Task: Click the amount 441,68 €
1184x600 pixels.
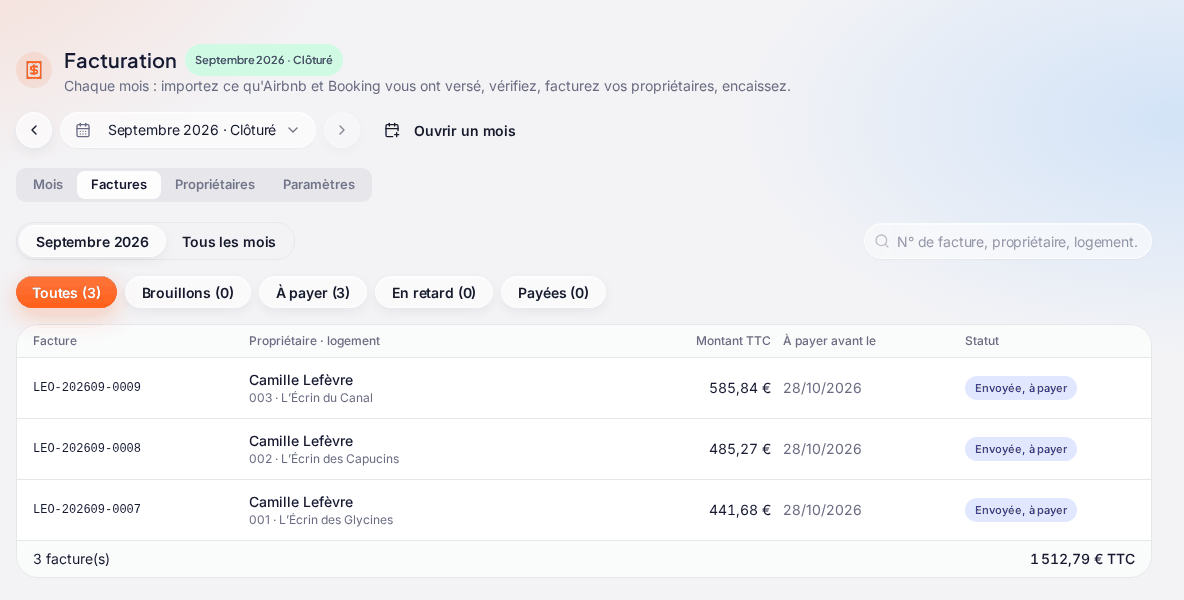Action: 740,510
